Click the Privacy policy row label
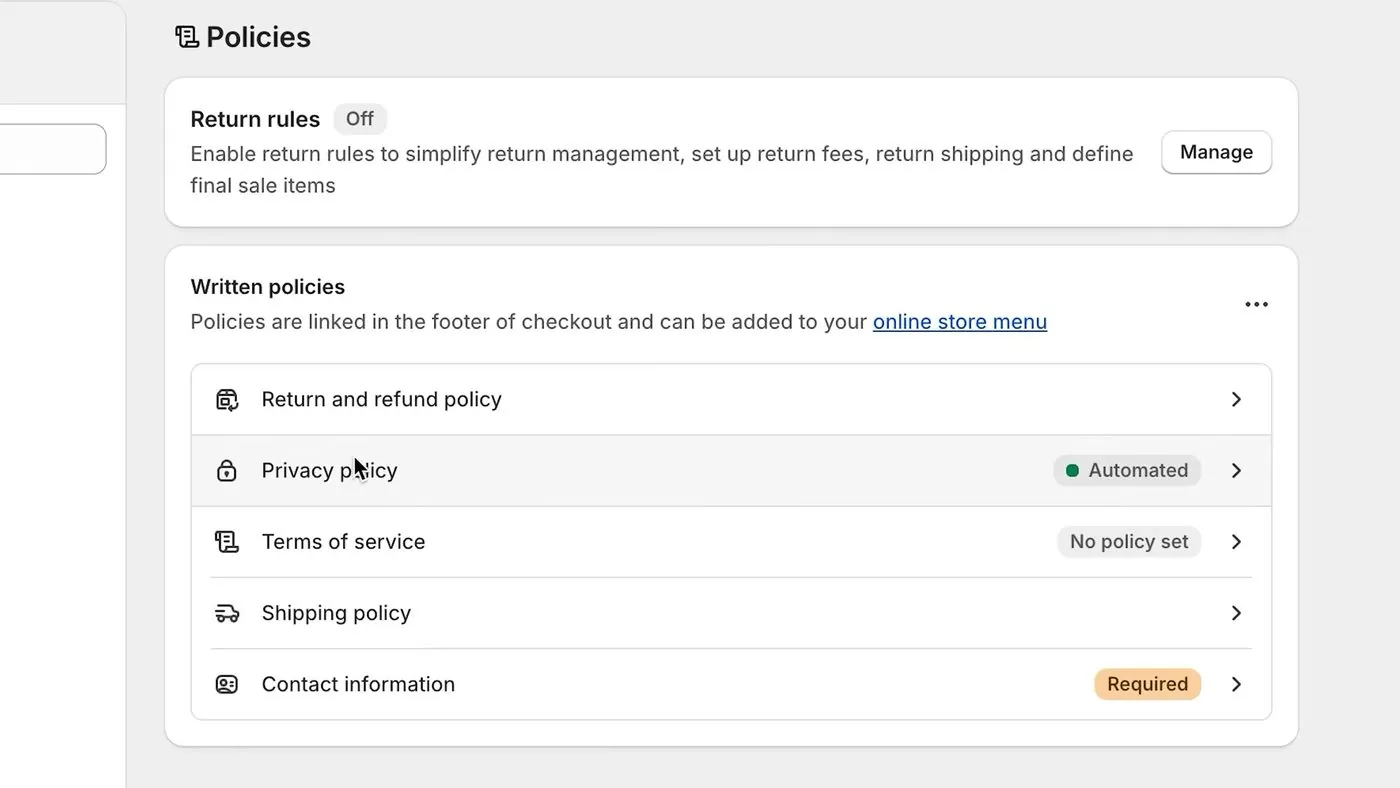The image size is (1400, 788). [x=330, y=470]
